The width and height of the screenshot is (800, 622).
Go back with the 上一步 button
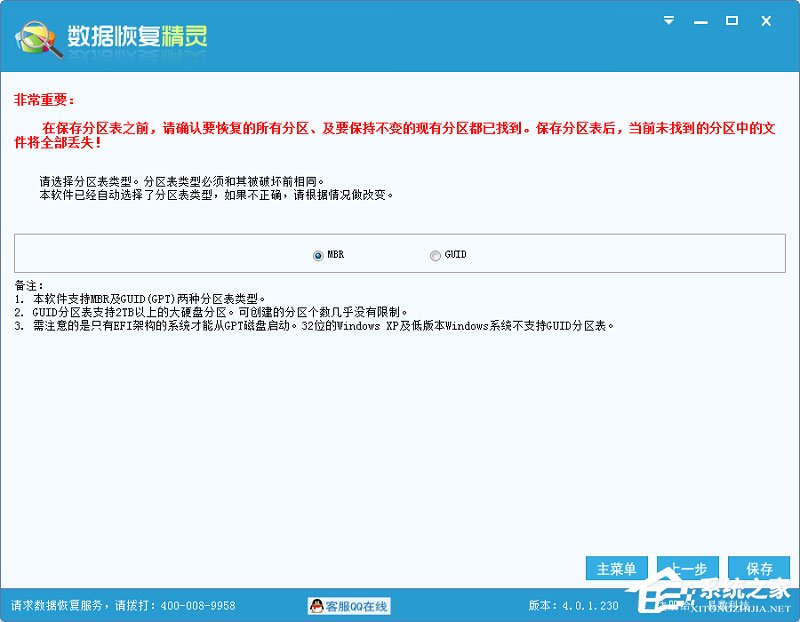(687, 568)
